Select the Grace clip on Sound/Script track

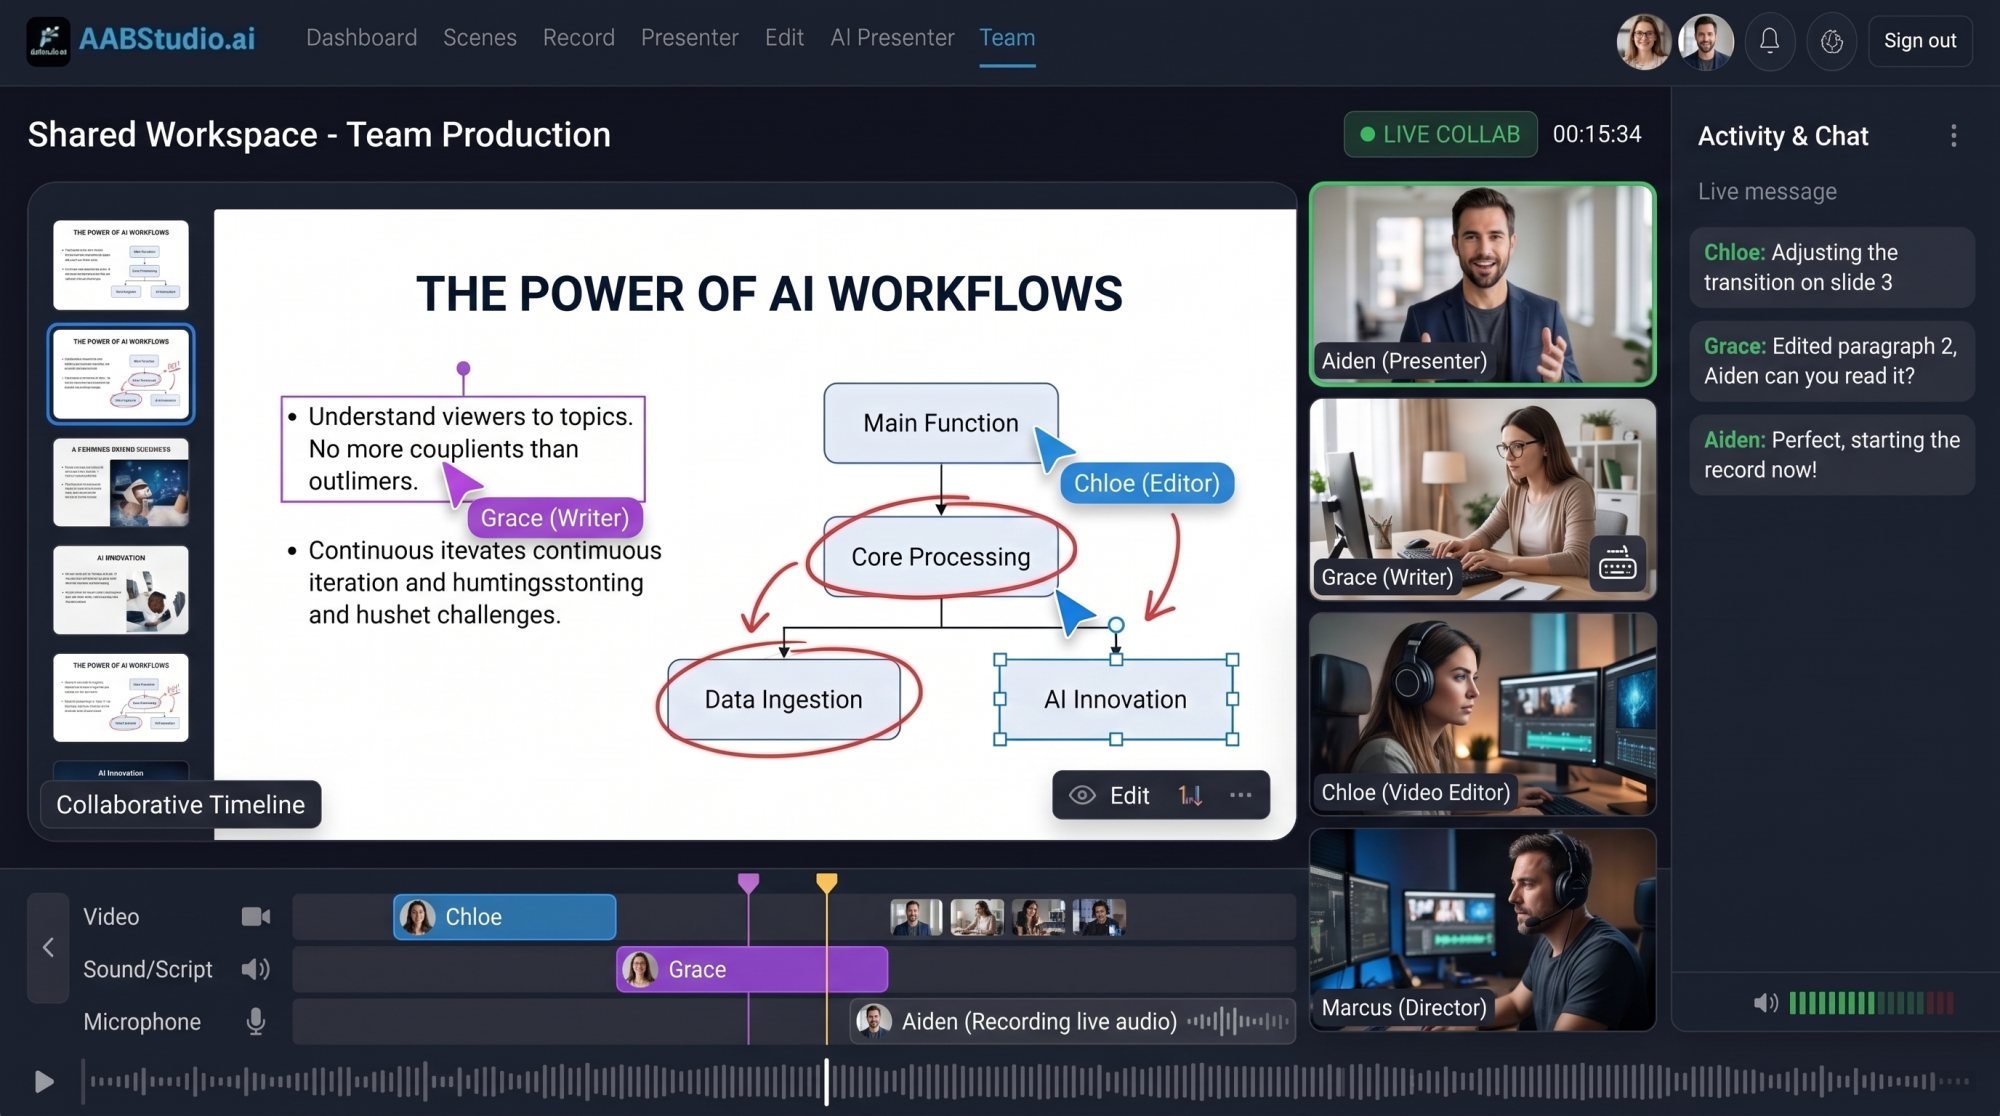pyautogui.click(x=752, y=969)
